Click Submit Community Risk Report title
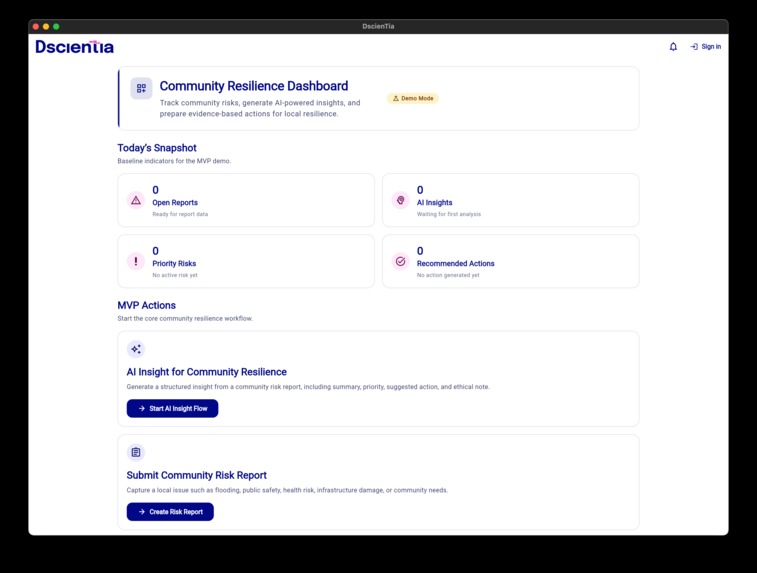Viewport: 757px width, 573px height. pos(196,475)
